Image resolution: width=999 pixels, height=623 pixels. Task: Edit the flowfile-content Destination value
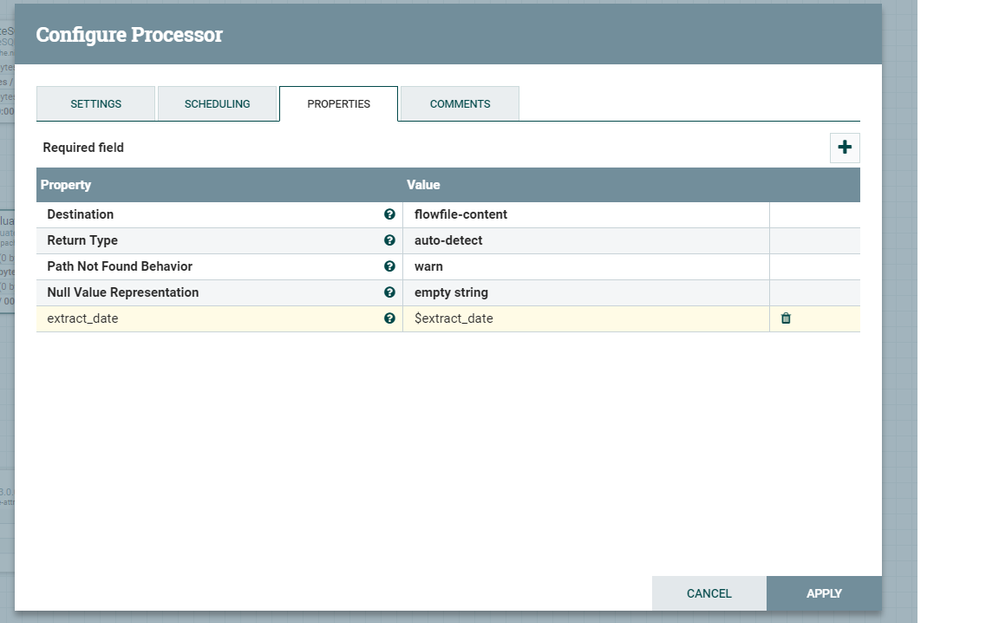pyautogui.click(x=586, y=215)
